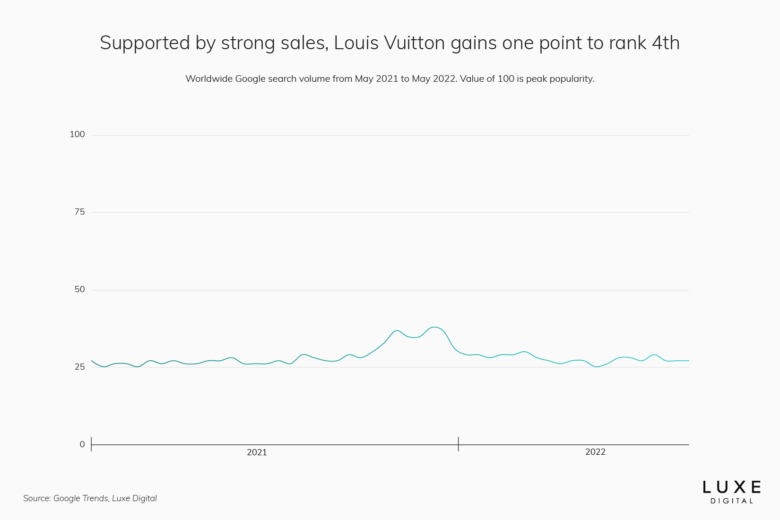This screenshot has height=520, width=780.
Task: Click the 25 label on the y-axis
Action: pyautogui.click(x=79, y=367)
